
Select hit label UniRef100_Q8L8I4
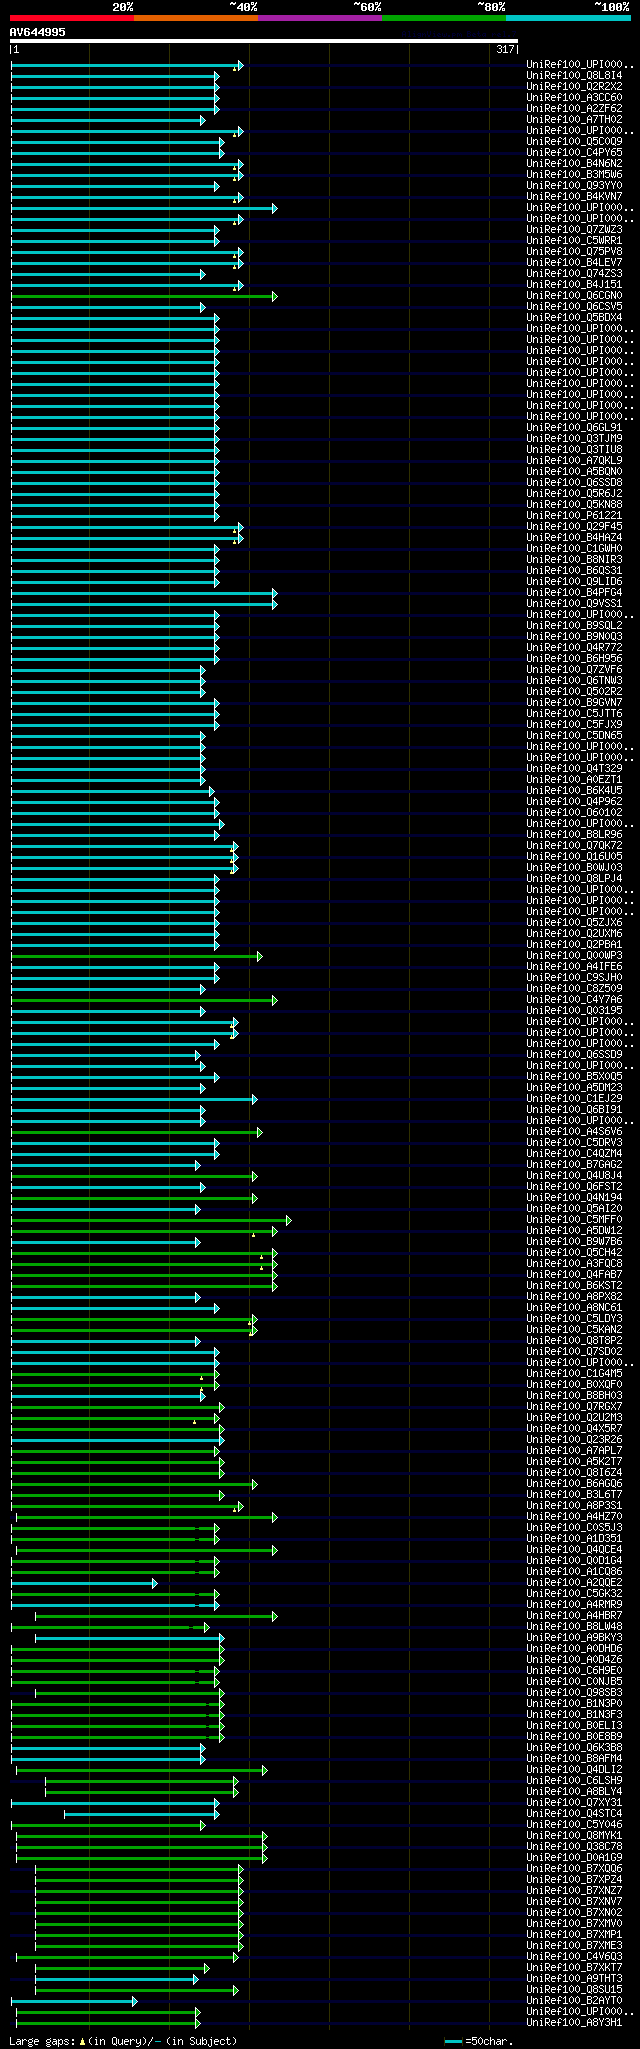pos(574,75)
